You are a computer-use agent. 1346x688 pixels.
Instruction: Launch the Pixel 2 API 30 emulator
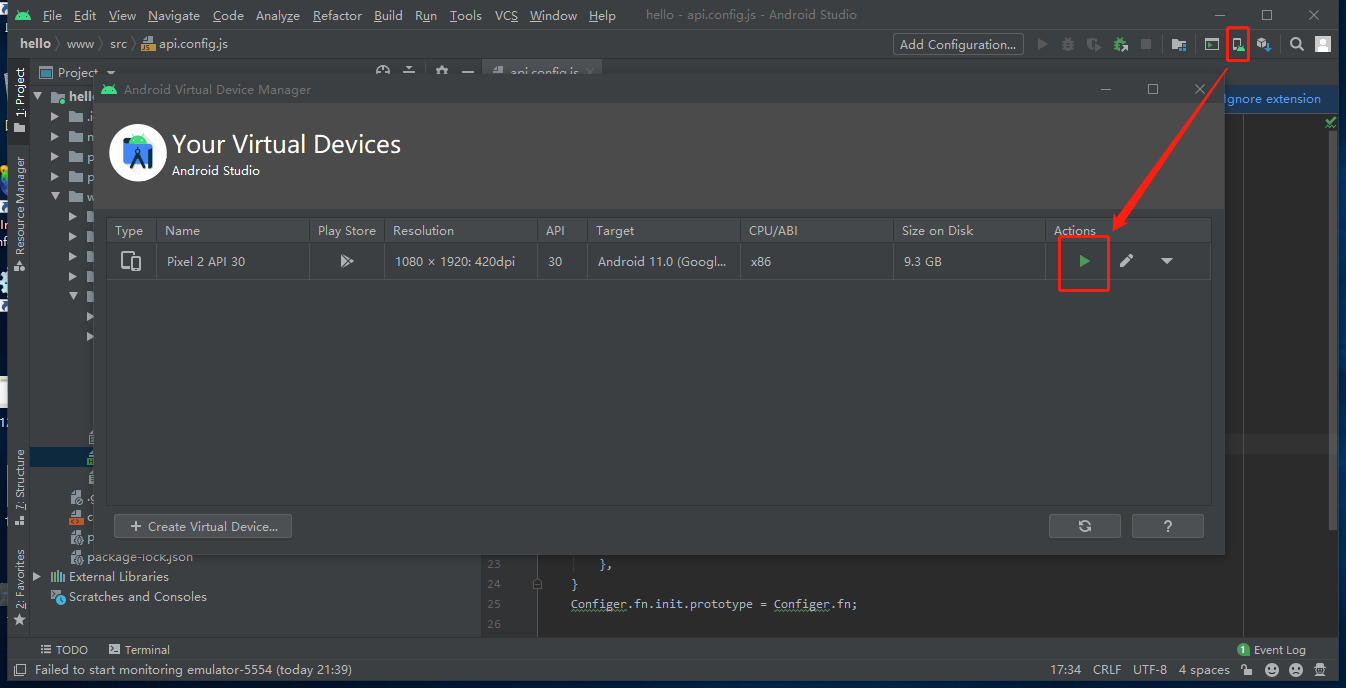point(1084,261)
